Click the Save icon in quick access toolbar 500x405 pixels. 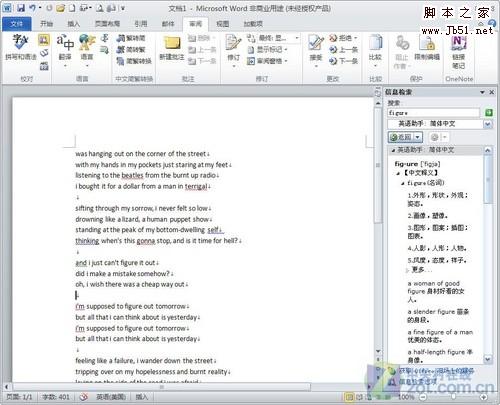21,8
